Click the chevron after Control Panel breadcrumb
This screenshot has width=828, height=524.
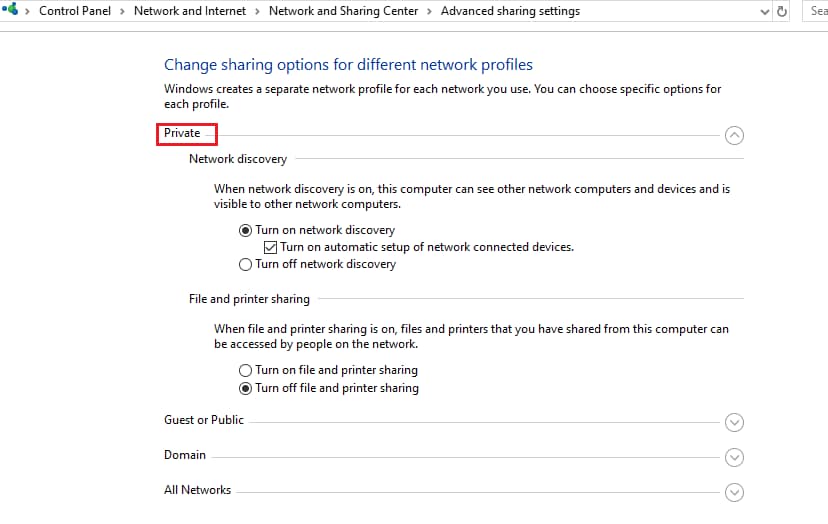tap(125, 11)
